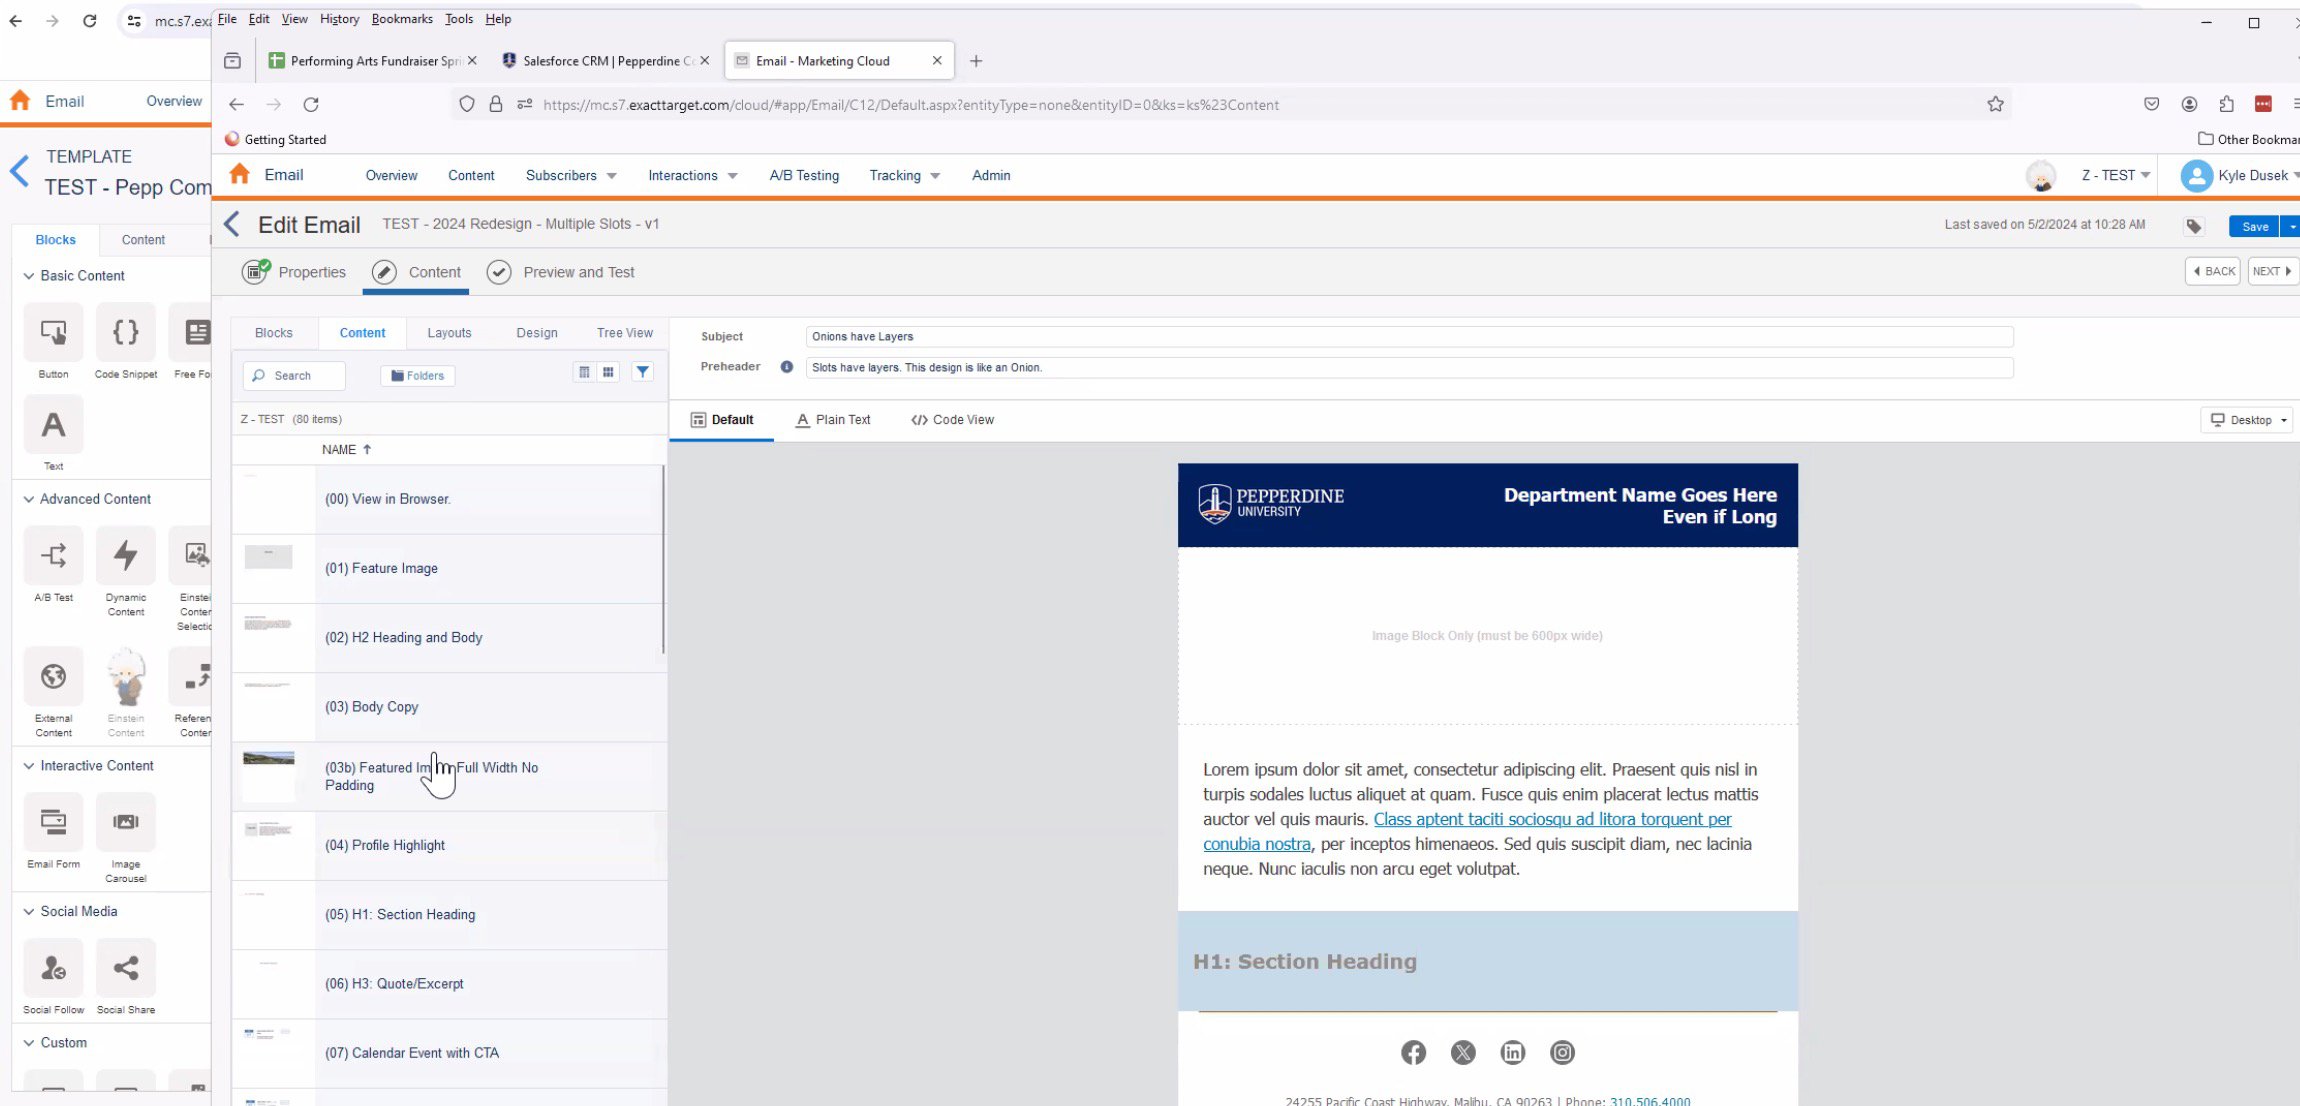The width and height of the screenshot is (2300, 1106).
Task: Click the back chevron next to TEMPLATE
Action: pyautogui.click(x=19, y=171)
